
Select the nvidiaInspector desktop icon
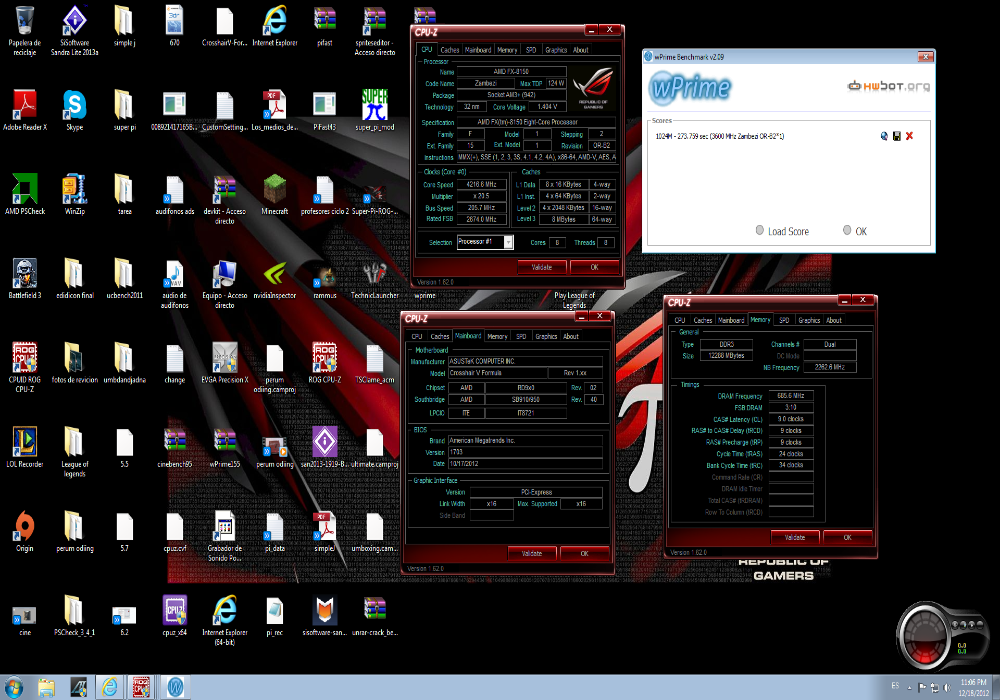tap(275, 279)
